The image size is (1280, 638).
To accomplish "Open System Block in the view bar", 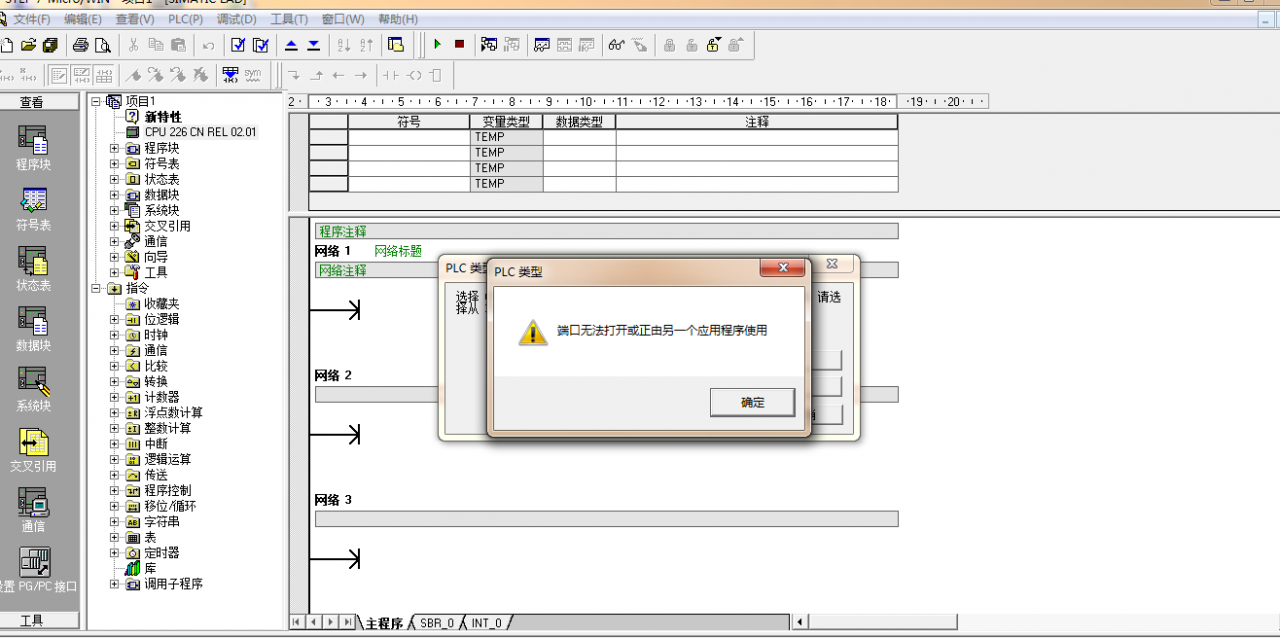I will 33,389.
